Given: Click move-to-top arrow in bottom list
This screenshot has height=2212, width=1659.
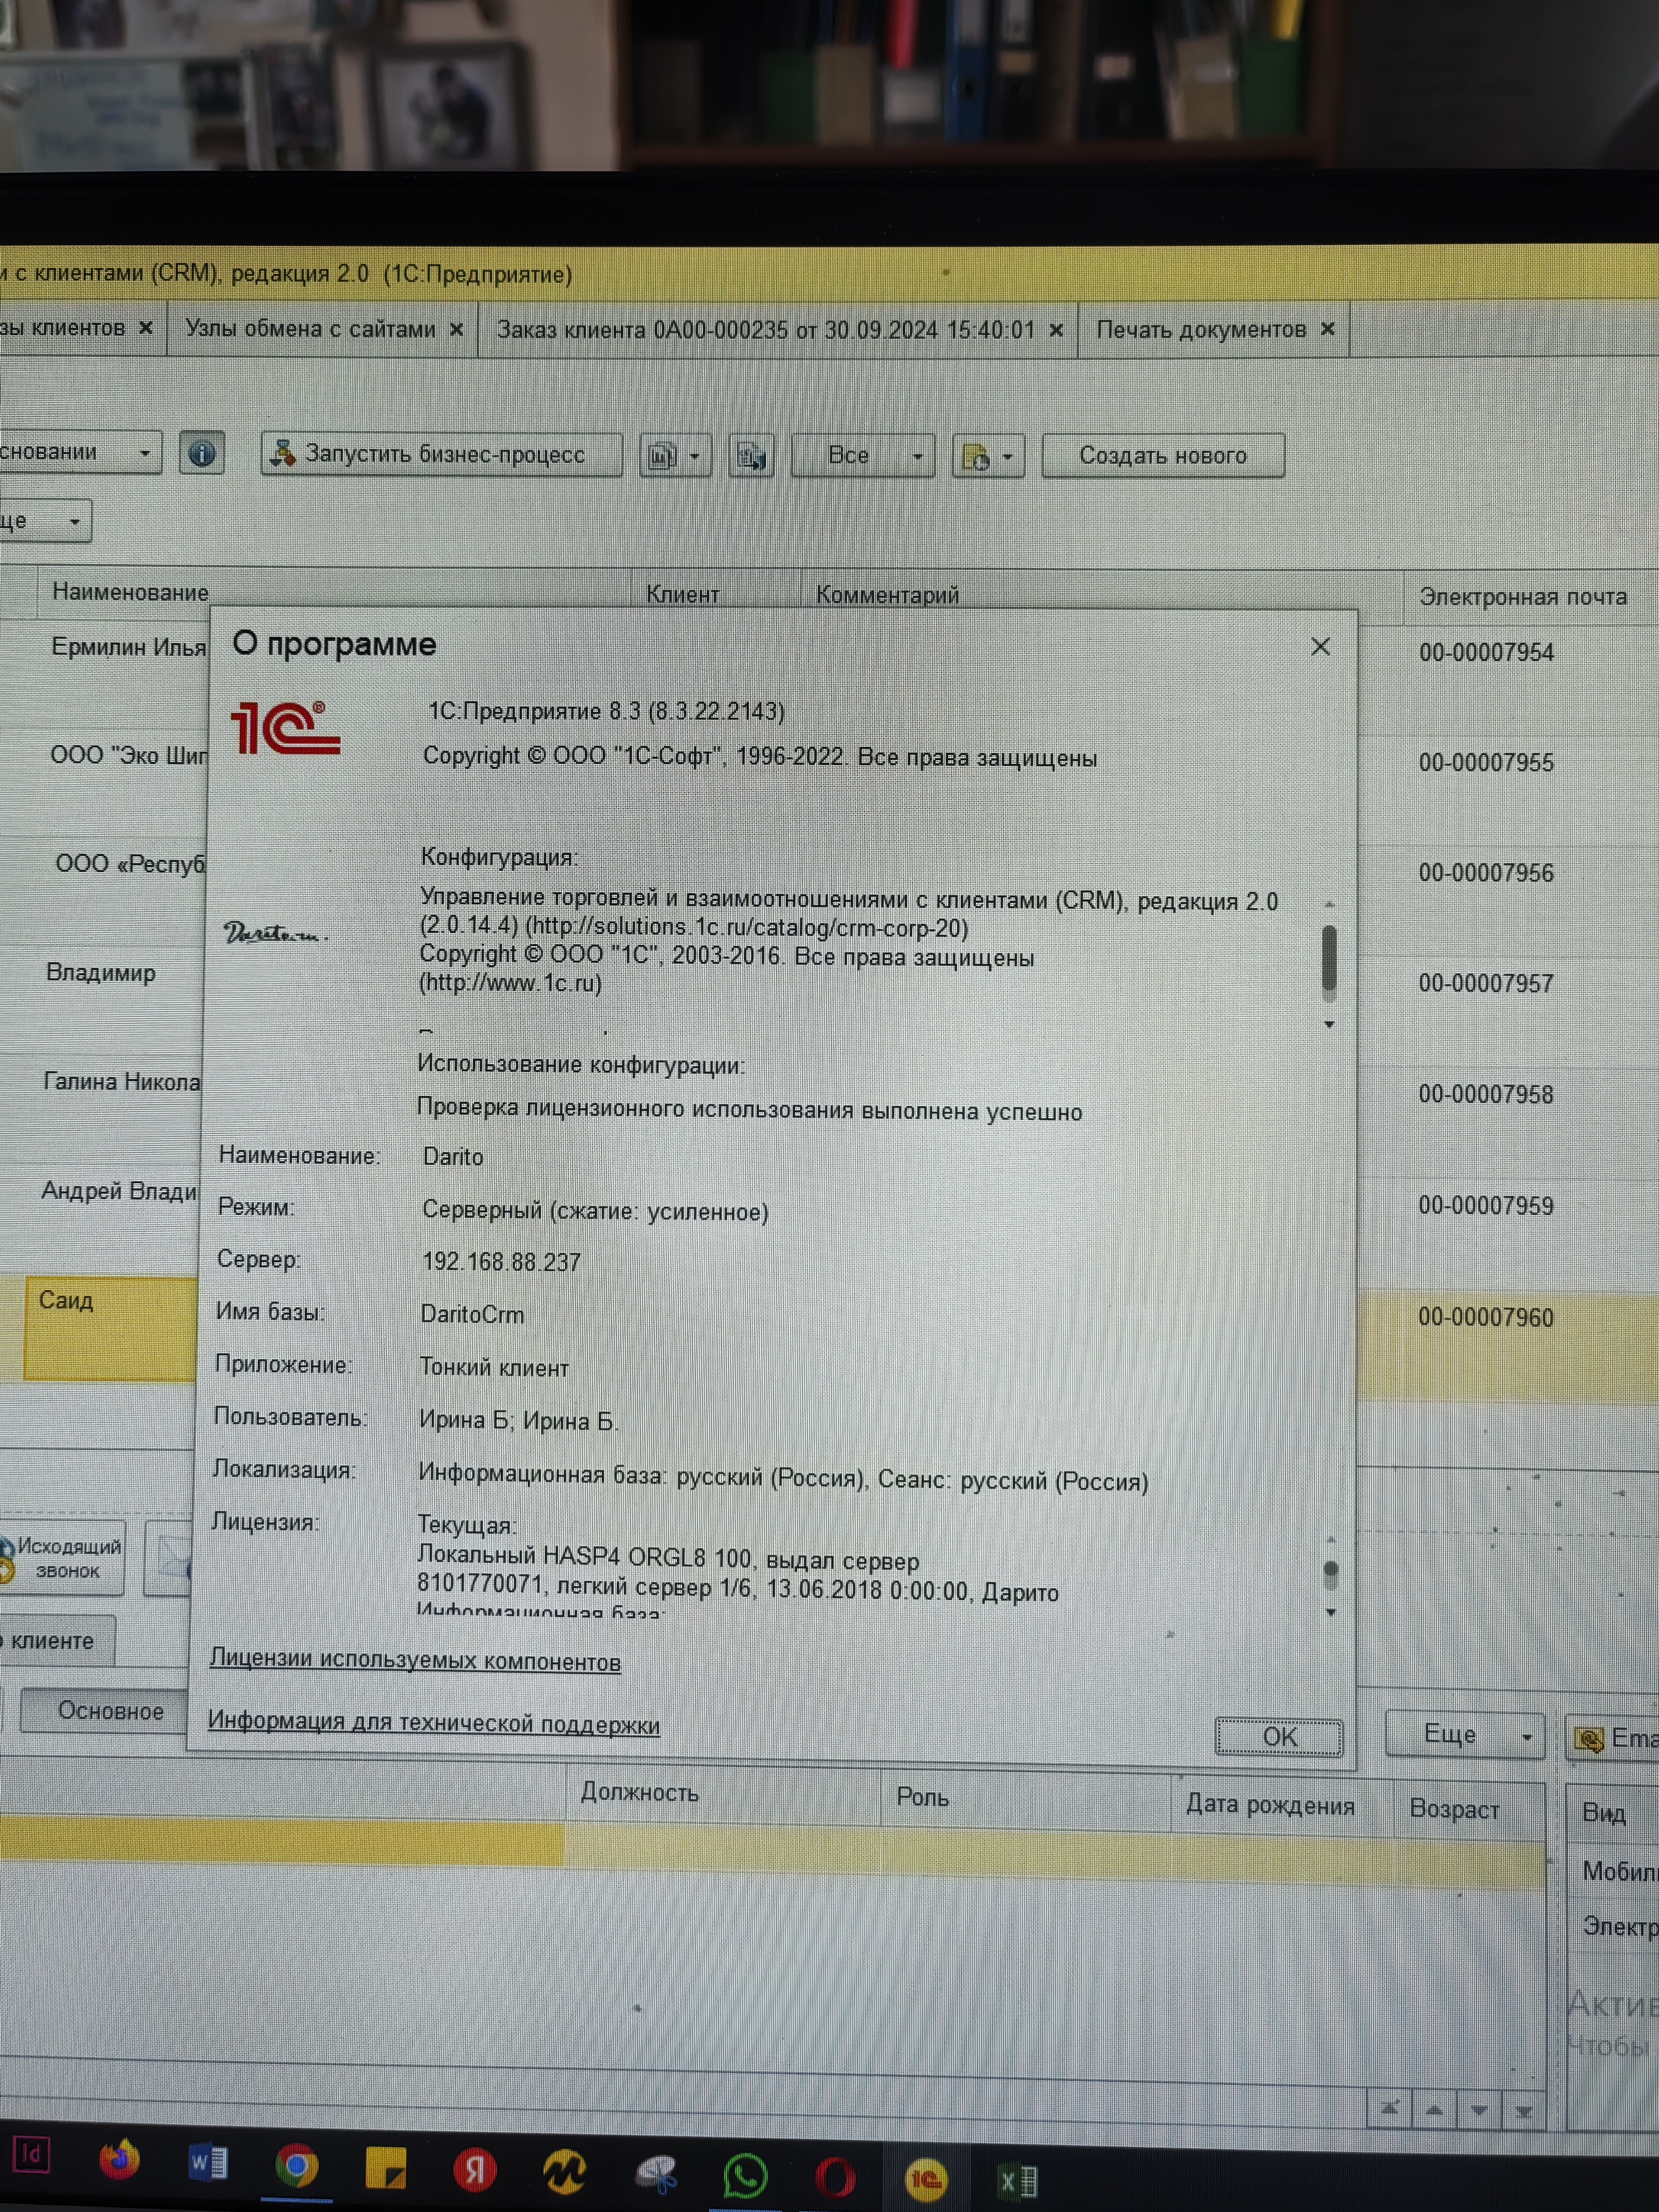Looking at the screenshot, I should pos(1389,2109).
